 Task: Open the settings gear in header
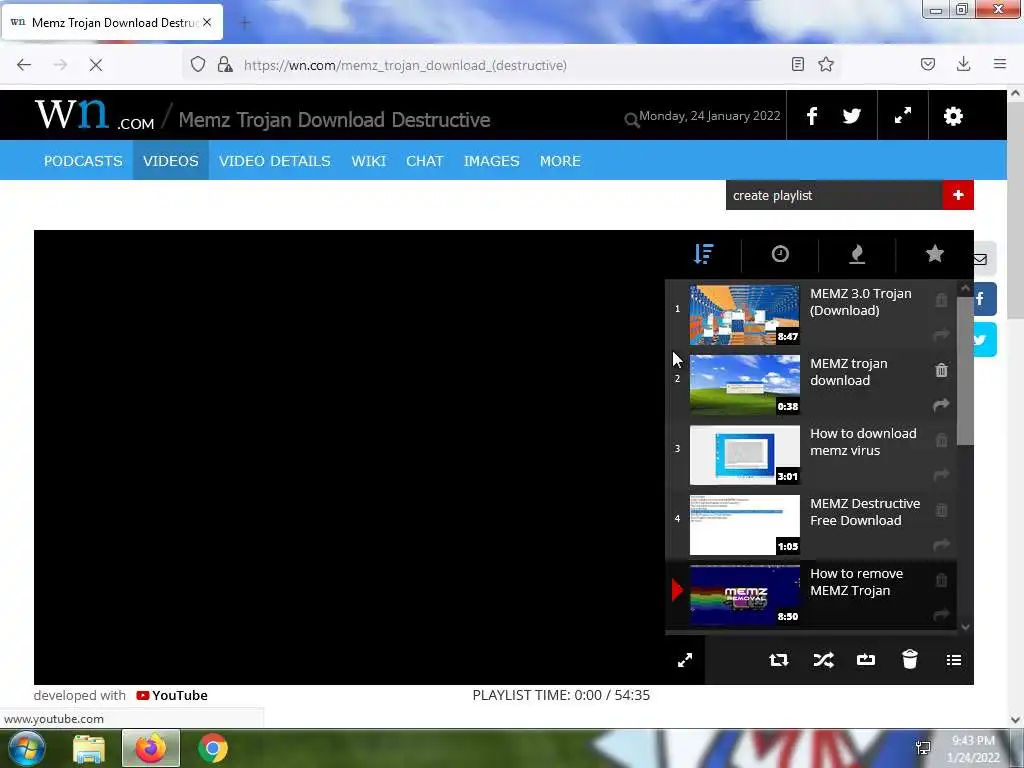pyautogui.click(x=953, y=116)
